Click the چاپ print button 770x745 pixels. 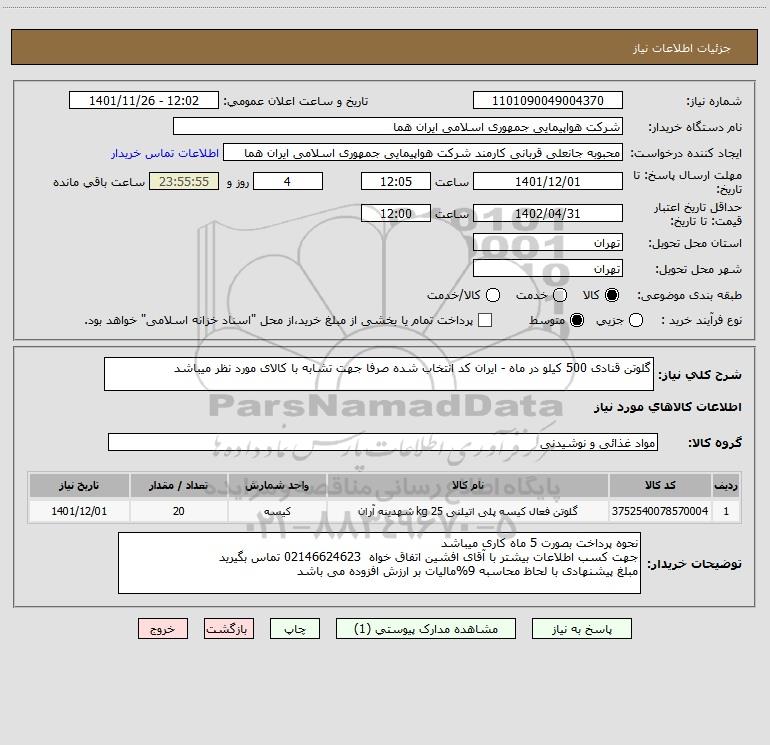[295, 629]
